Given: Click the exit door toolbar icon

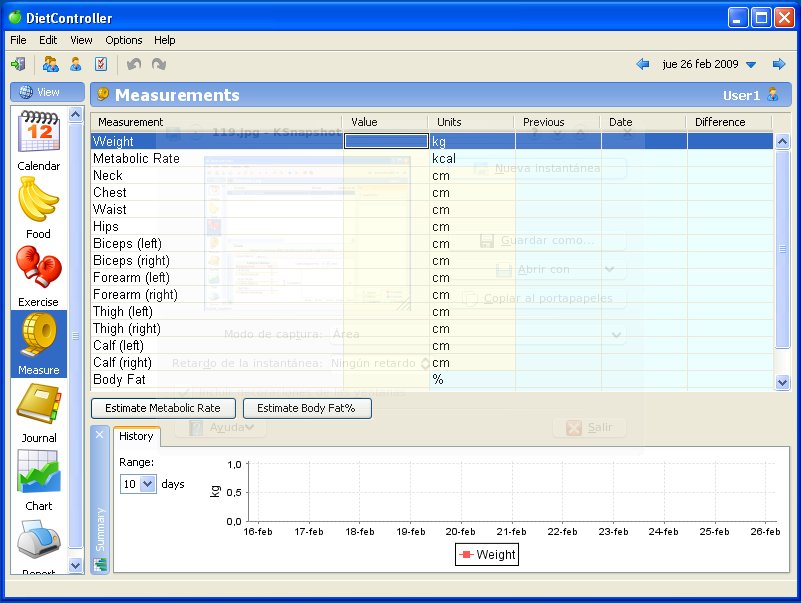Looking at the screenshot, I should [18, 64].
